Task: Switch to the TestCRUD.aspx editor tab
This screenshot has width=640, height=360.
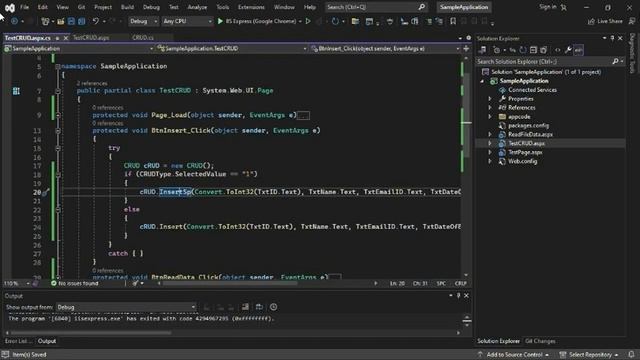Action: (91, 38)
